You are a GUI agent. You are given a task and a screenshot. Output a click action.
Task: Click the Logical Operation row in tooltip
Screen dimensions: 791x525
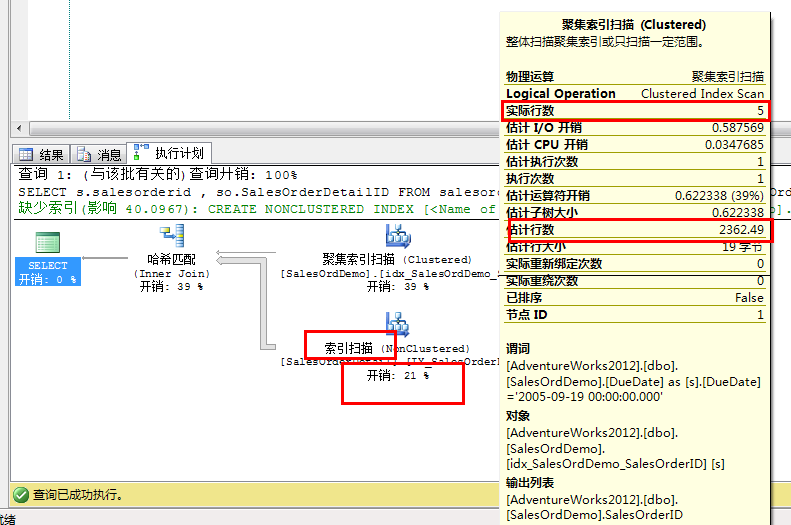[635, 94]
